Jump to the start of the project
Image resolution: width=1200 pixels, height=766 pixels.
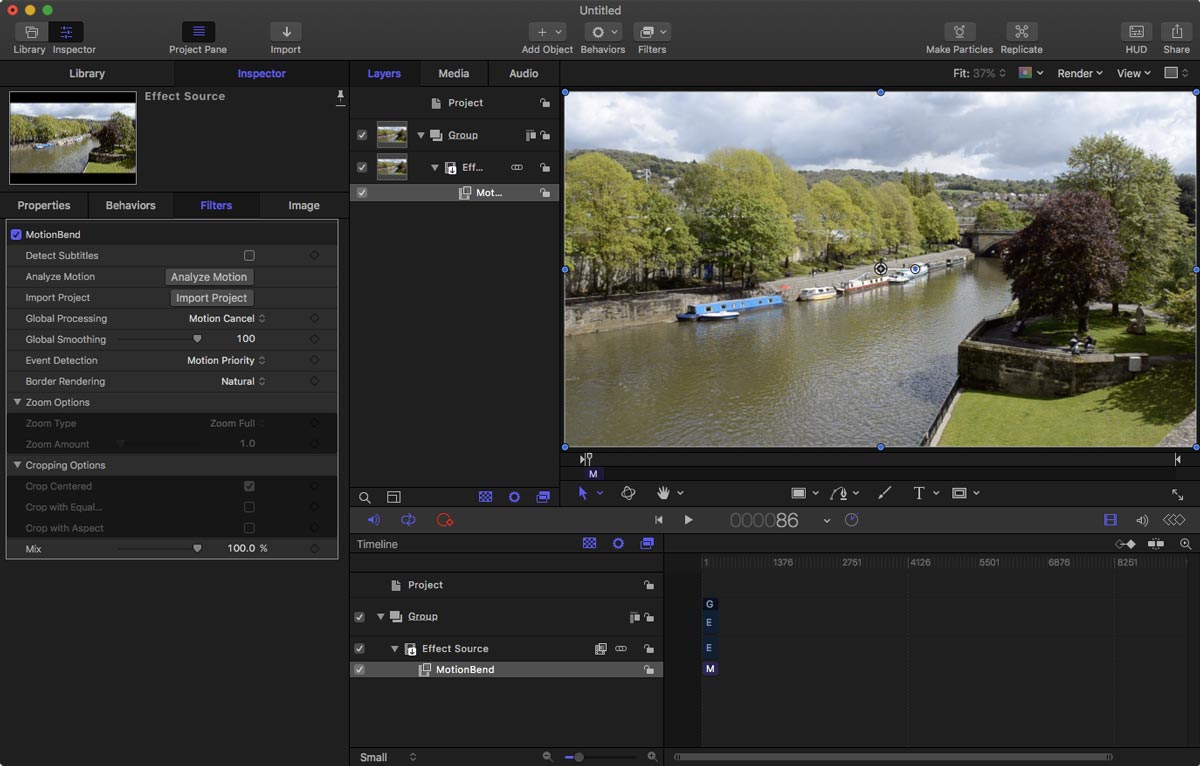[658, 520]
